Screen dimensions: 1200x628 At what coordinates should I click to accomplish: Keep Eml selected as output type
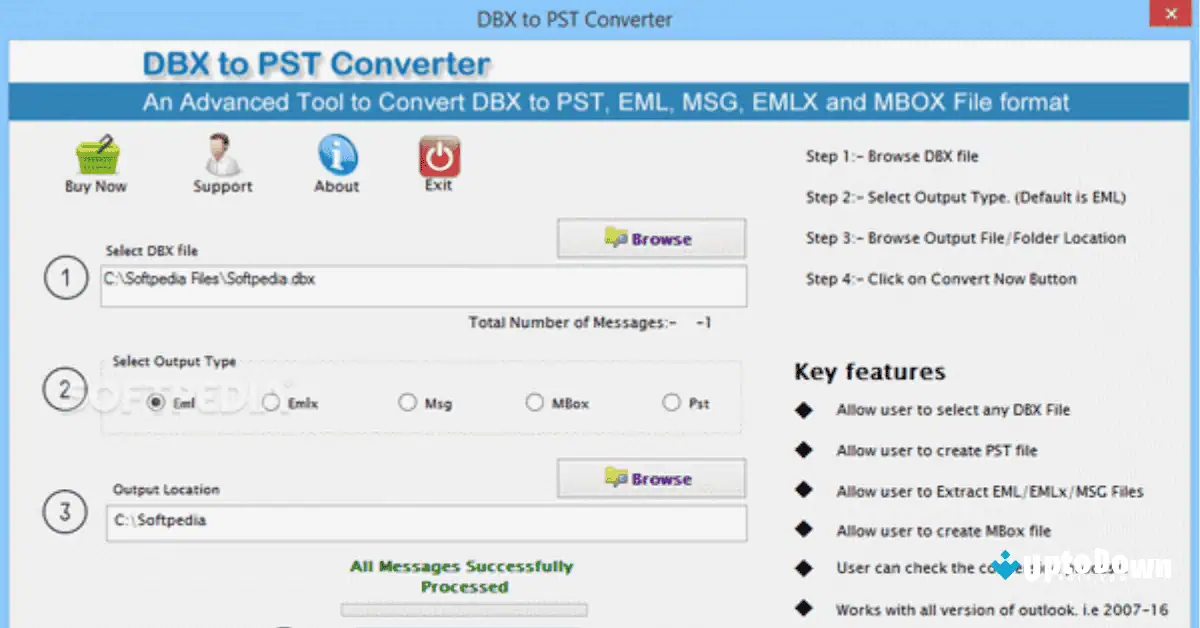click(x=158, y=402)
